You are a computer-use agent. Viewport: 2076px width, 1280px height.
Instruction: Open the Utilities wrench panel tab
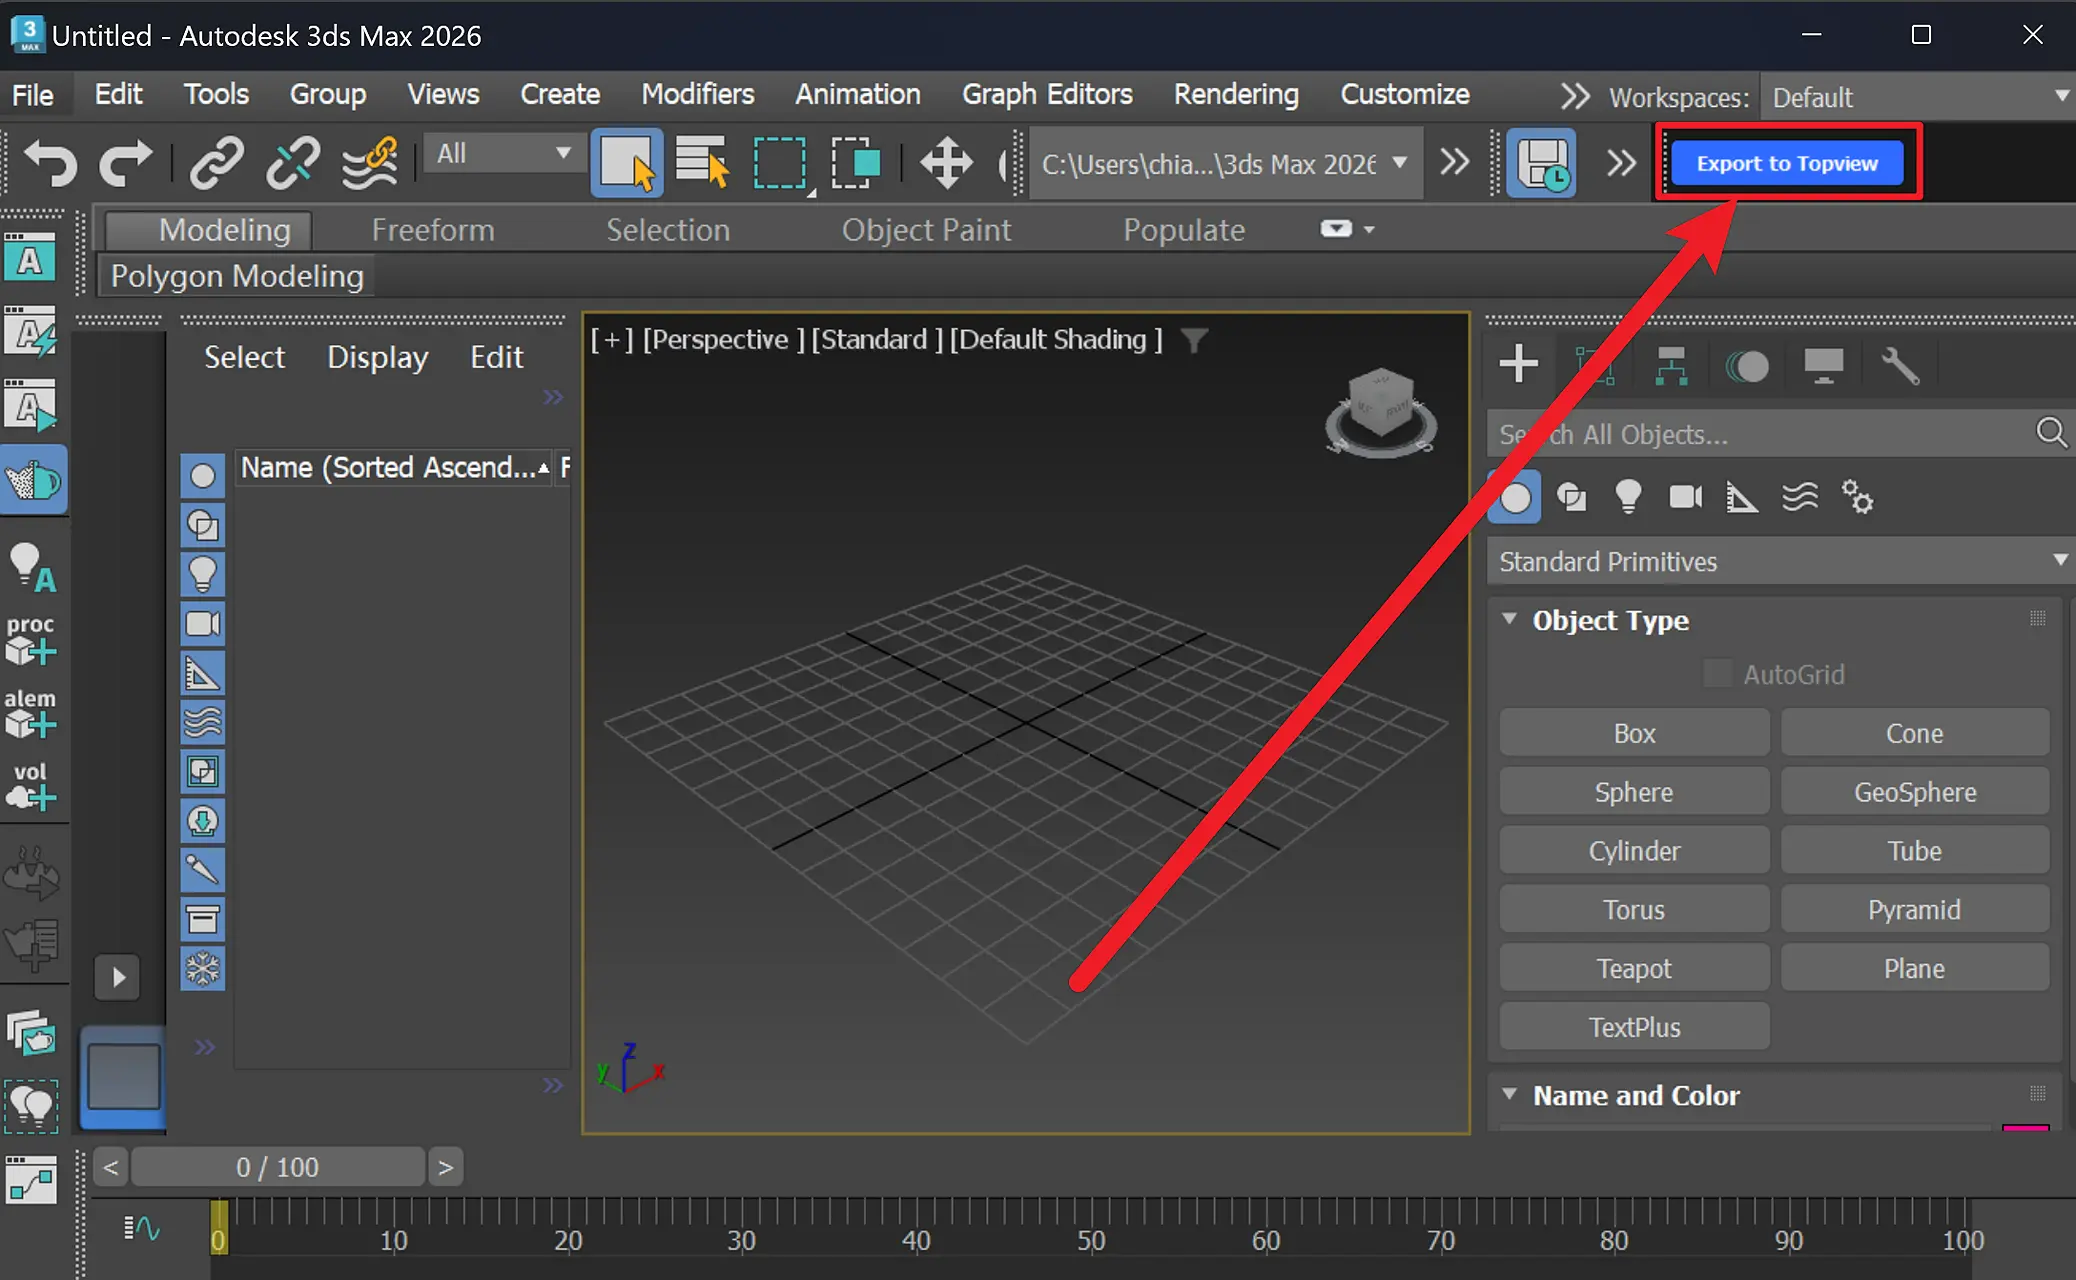pos(1900,365)
